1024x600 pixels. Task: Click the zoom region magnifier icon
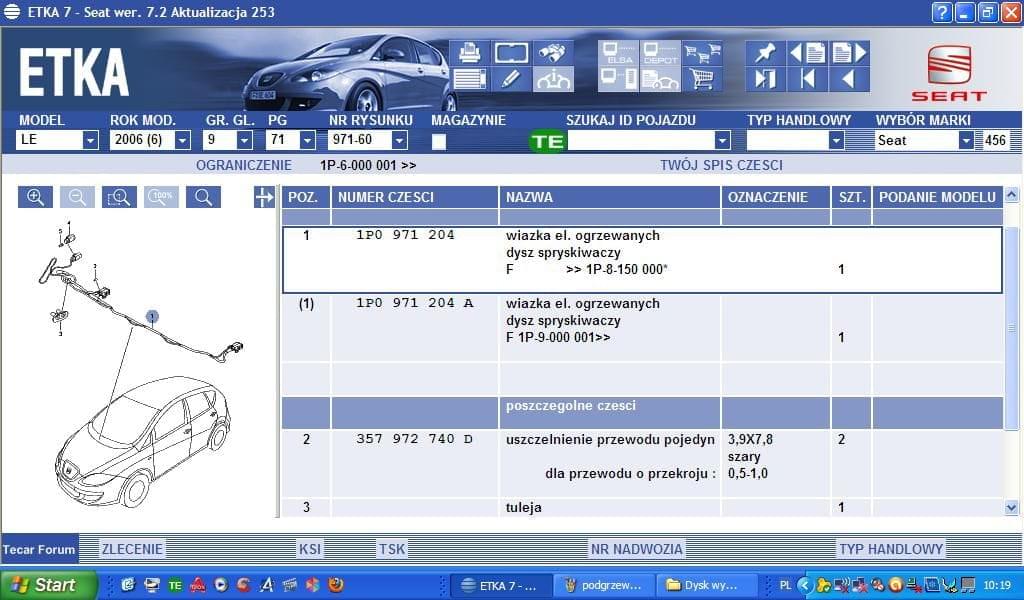tap(119, 197)
